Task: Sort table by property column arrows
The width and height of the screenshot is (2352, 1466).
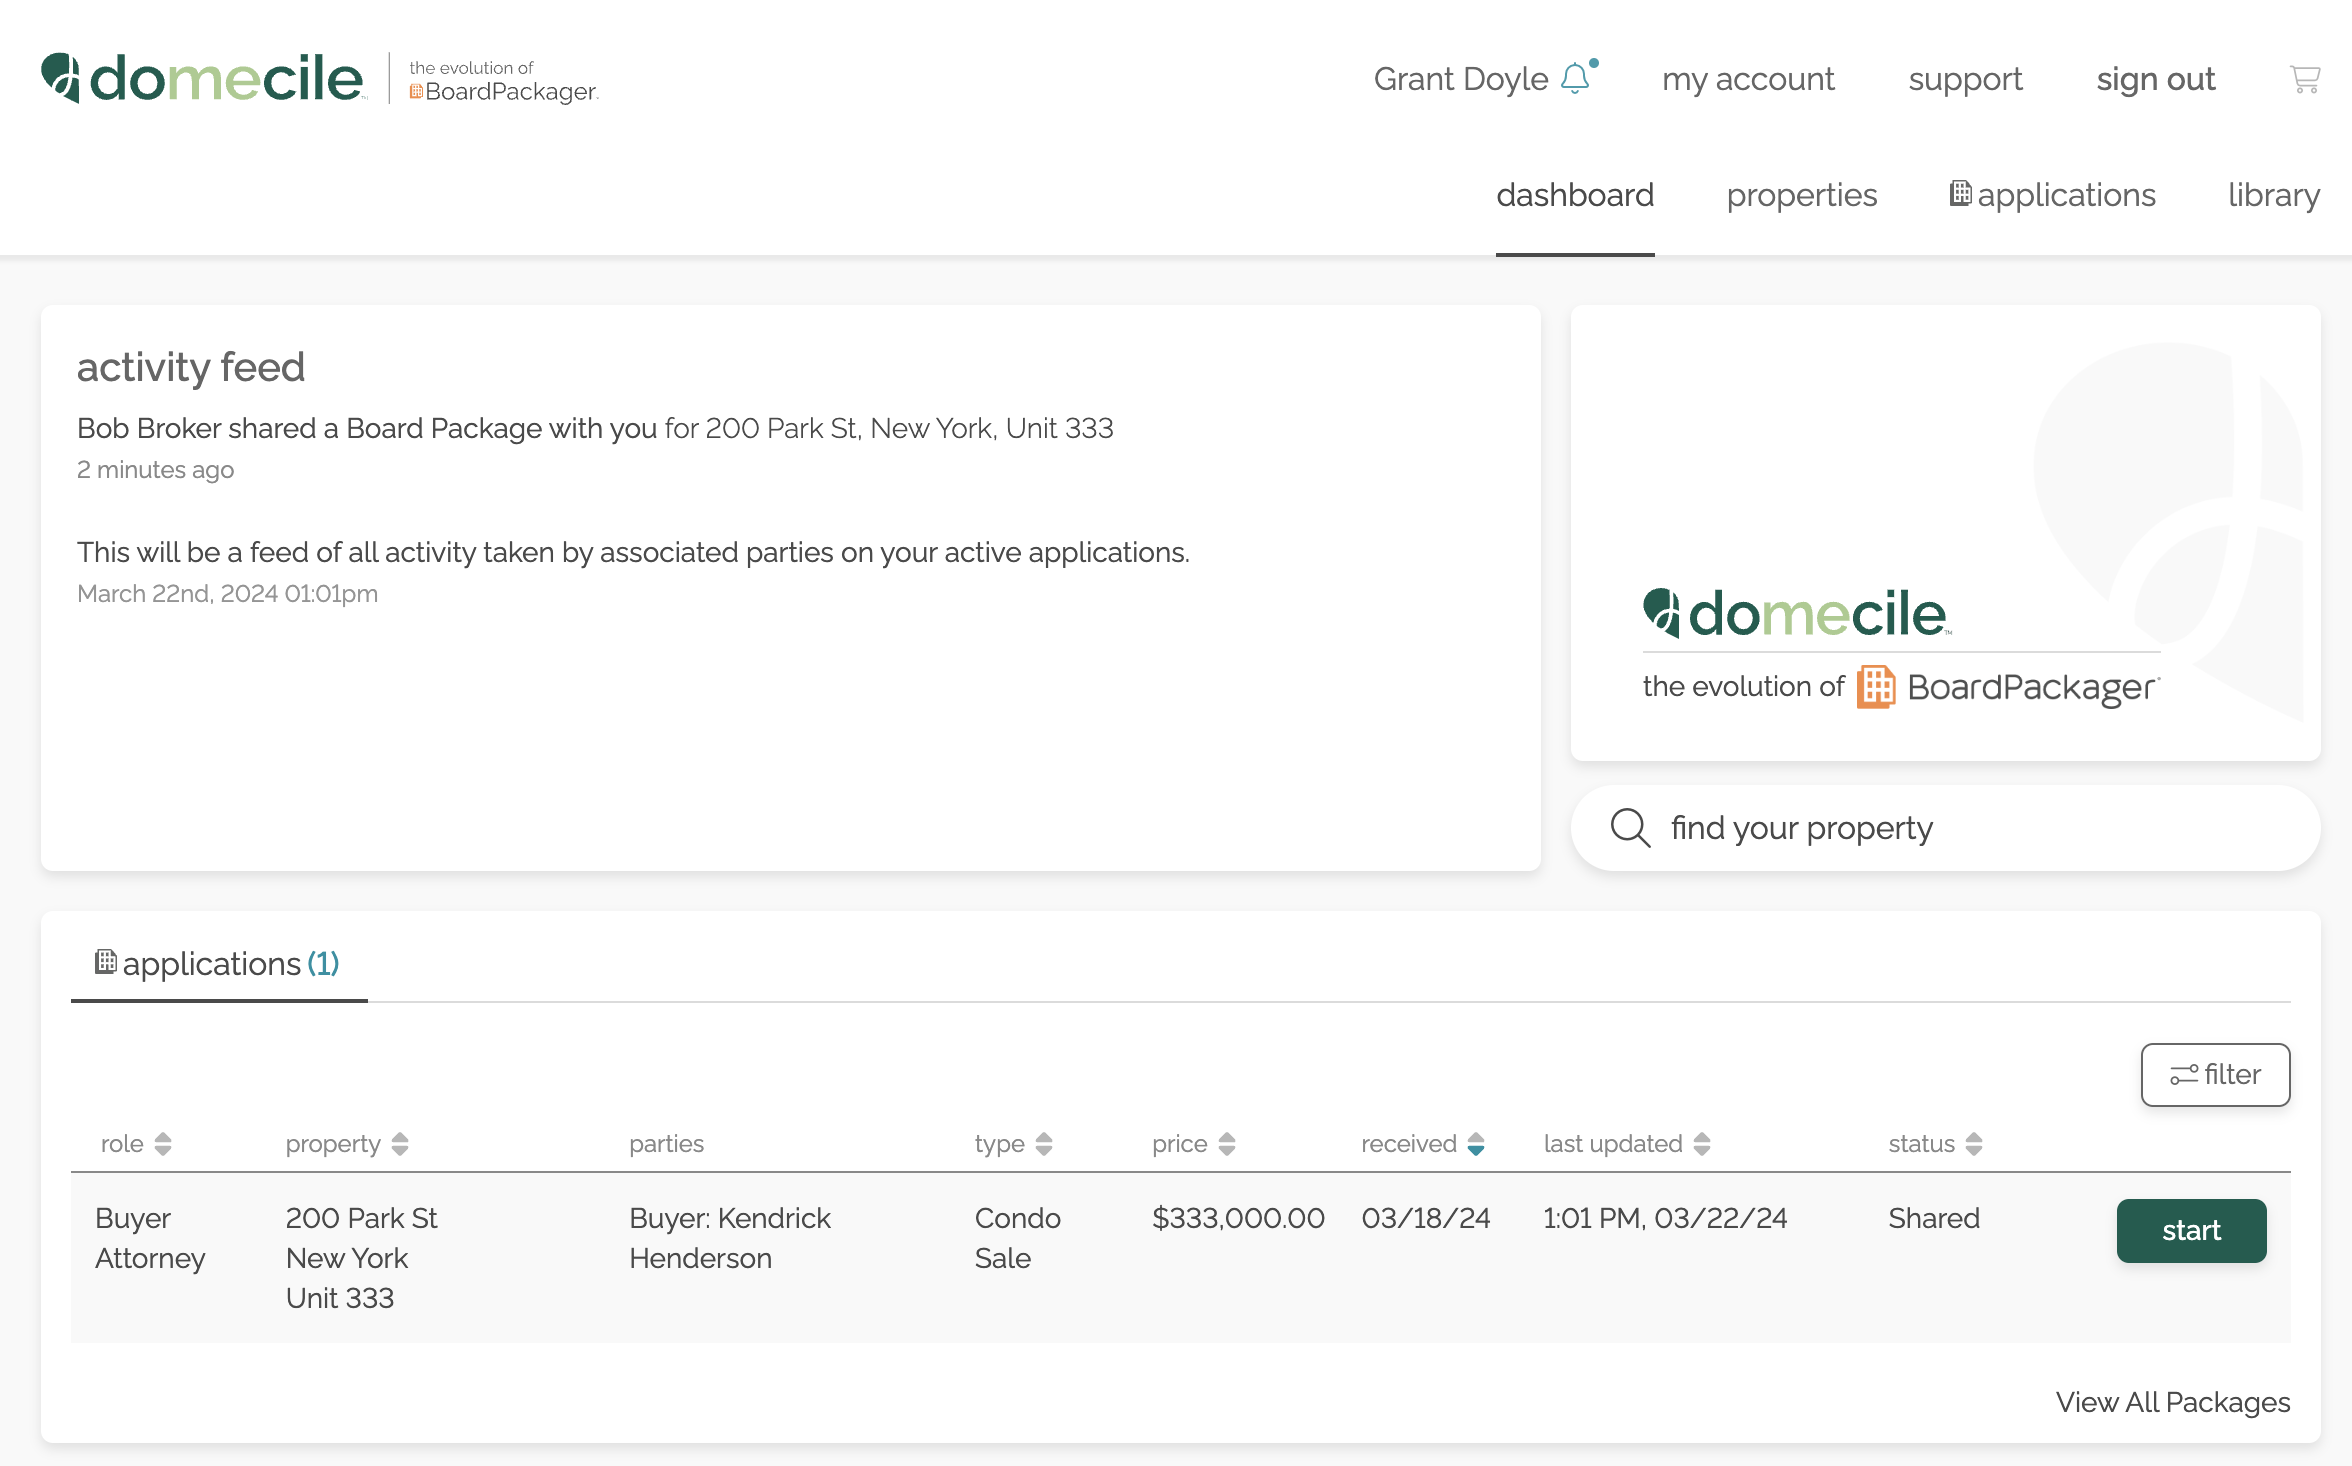Action: point(400,1144)
